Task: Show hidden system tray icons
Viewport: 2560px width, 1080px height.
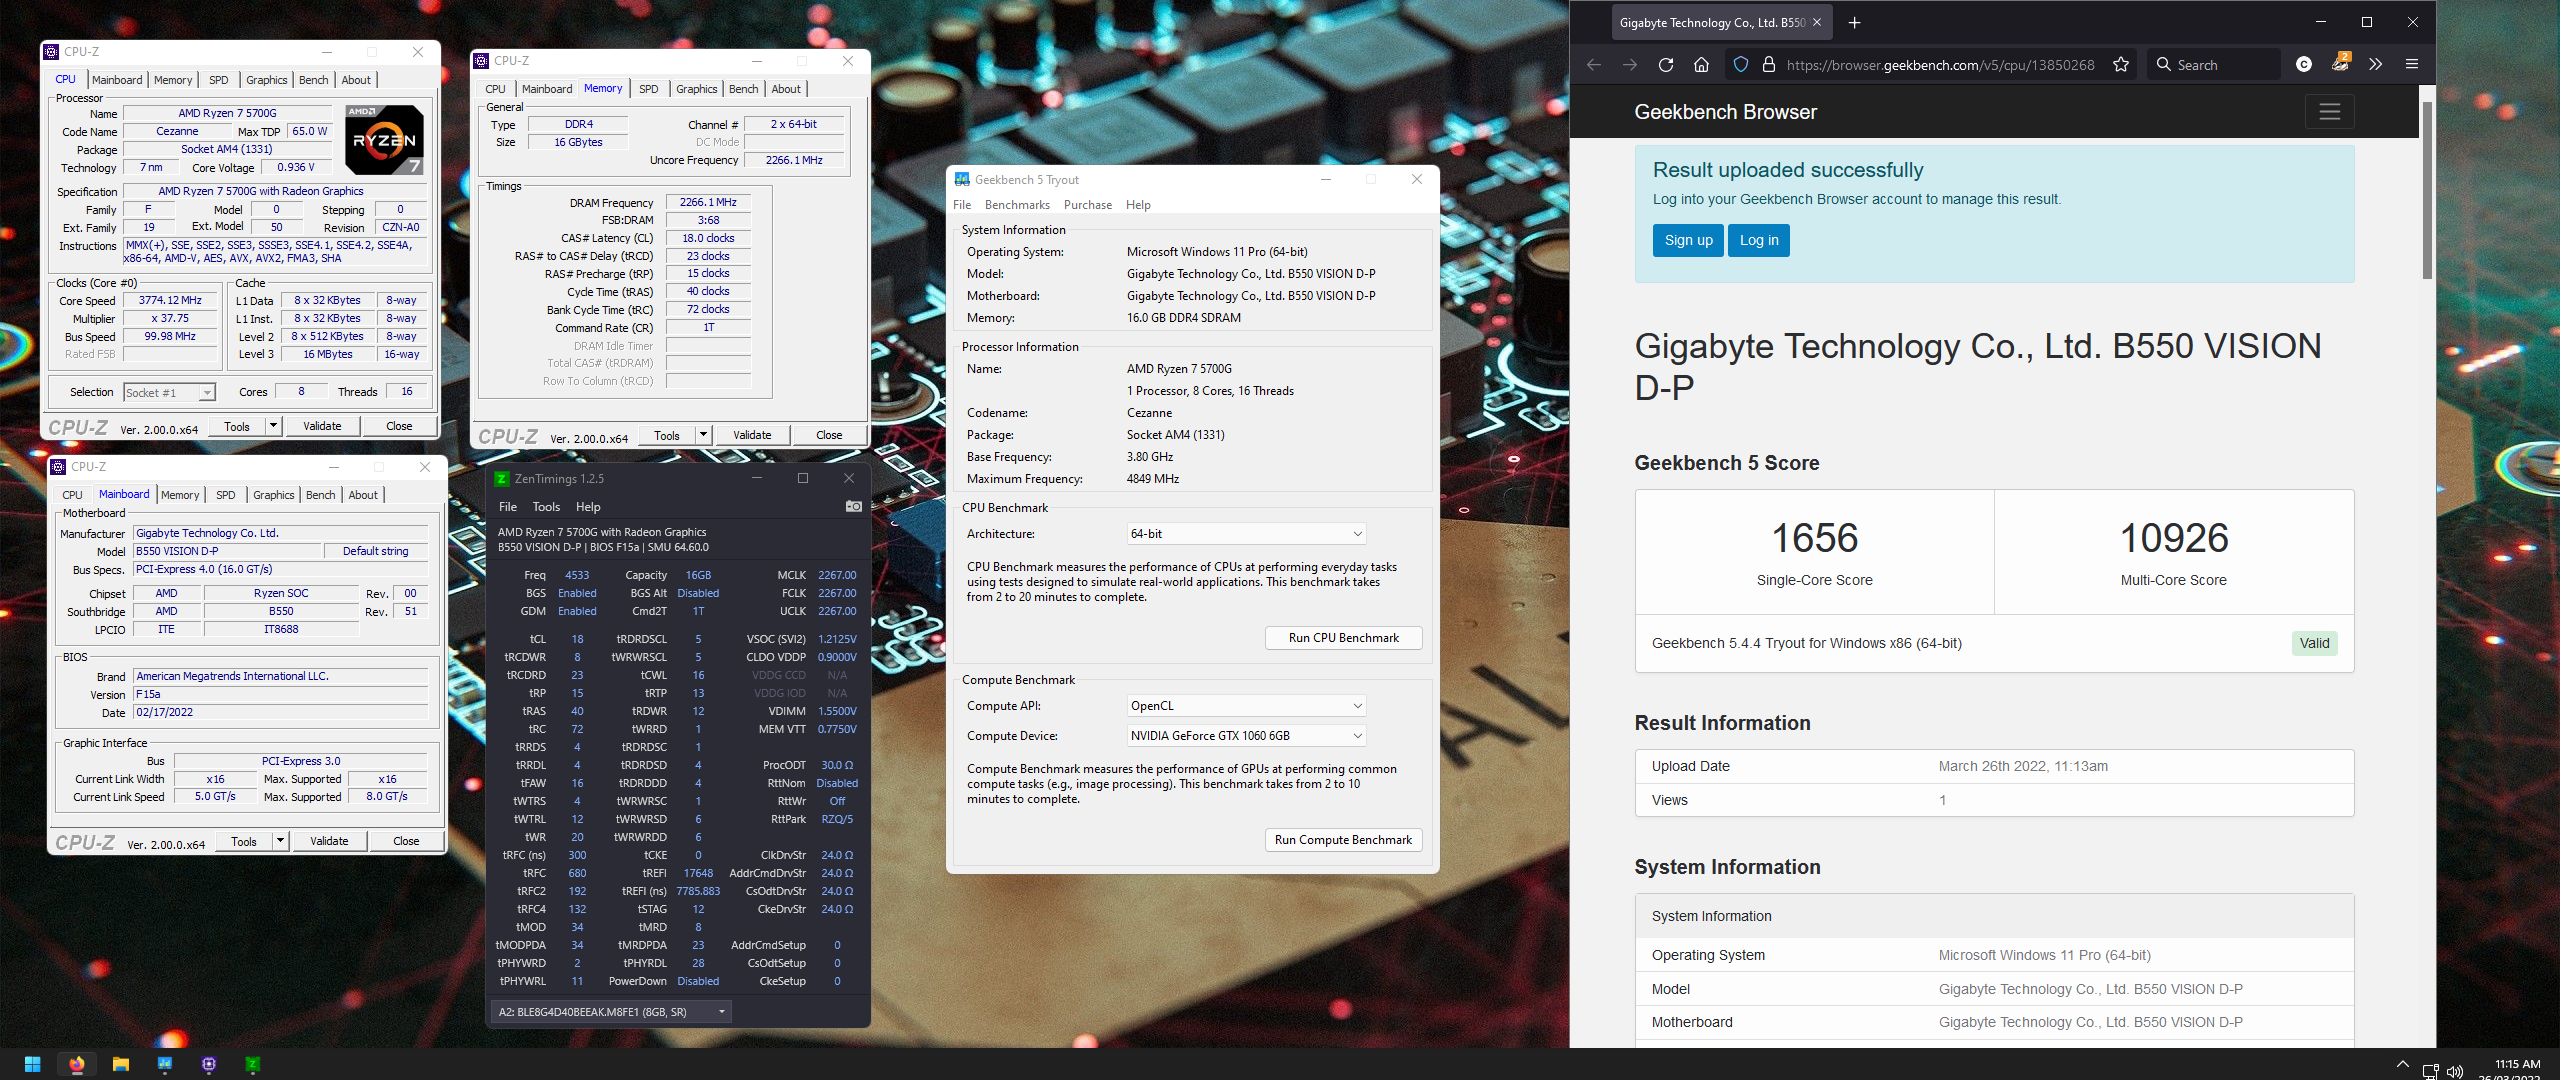Action: point(2403,1065)
